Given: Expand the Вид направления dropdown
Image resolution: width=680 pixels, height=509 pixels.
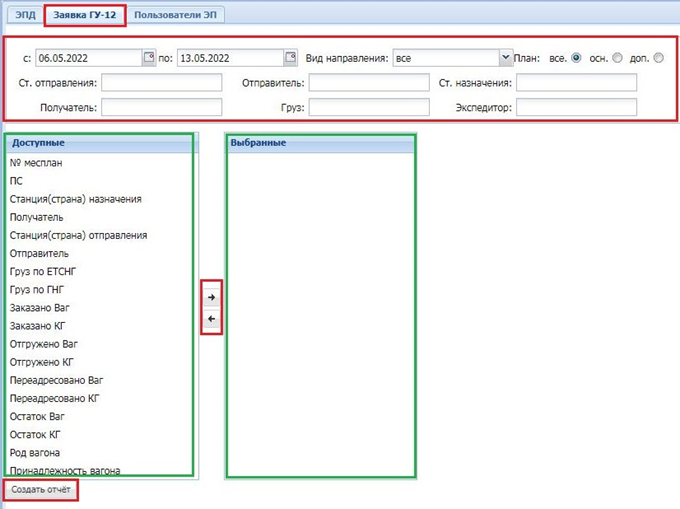Looking at the screenshot, I should pyautogui.click(x=505, y=58).
